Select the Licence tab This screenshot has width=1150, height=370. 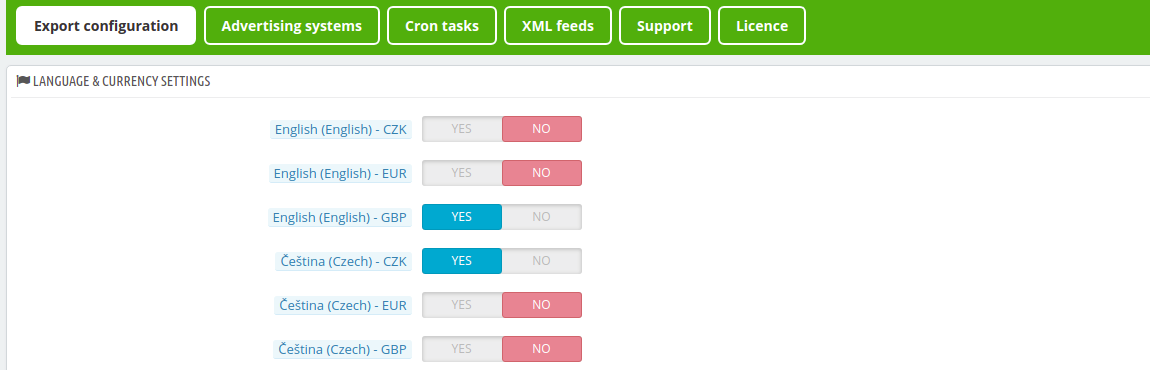762,26
